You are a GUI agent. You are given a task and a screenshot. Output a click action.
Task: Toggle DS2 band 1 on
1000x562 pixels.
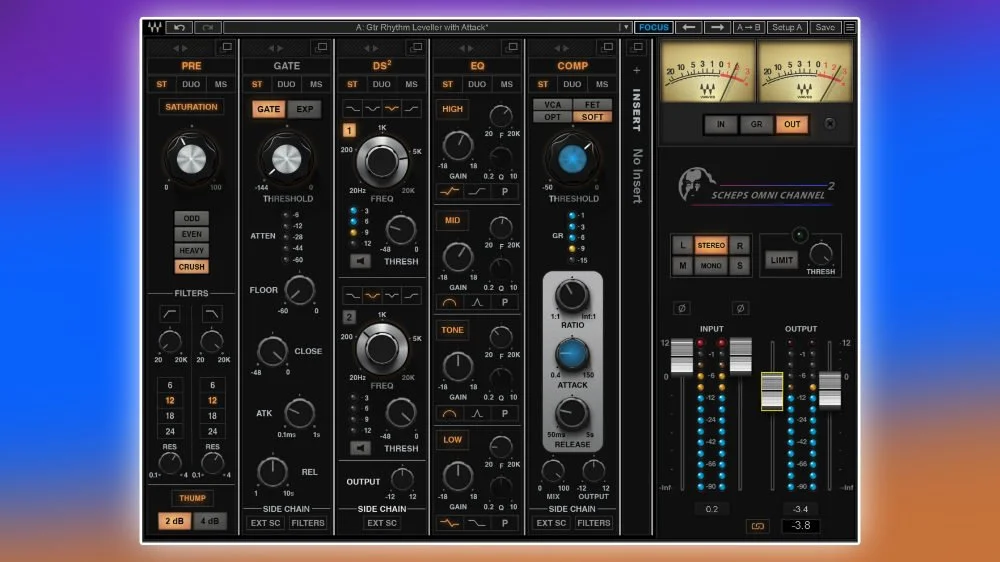click(349, 131)
